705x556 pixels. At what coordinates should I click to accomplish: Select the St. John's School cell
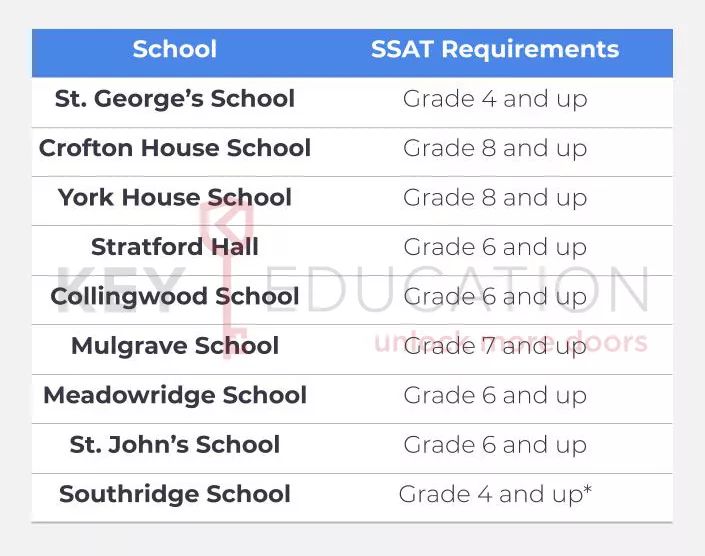[x=174, y=445]
